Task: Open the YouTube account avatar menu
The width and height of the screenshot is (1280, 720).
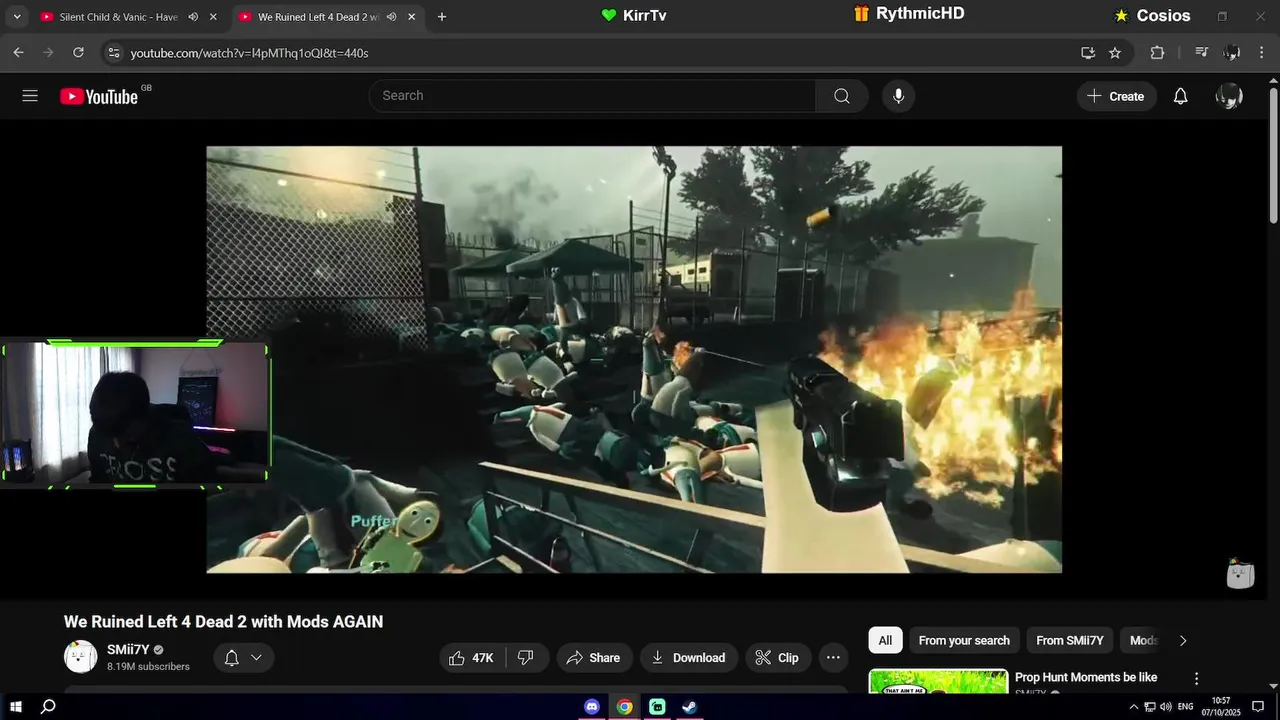Action: [1229, 96]
